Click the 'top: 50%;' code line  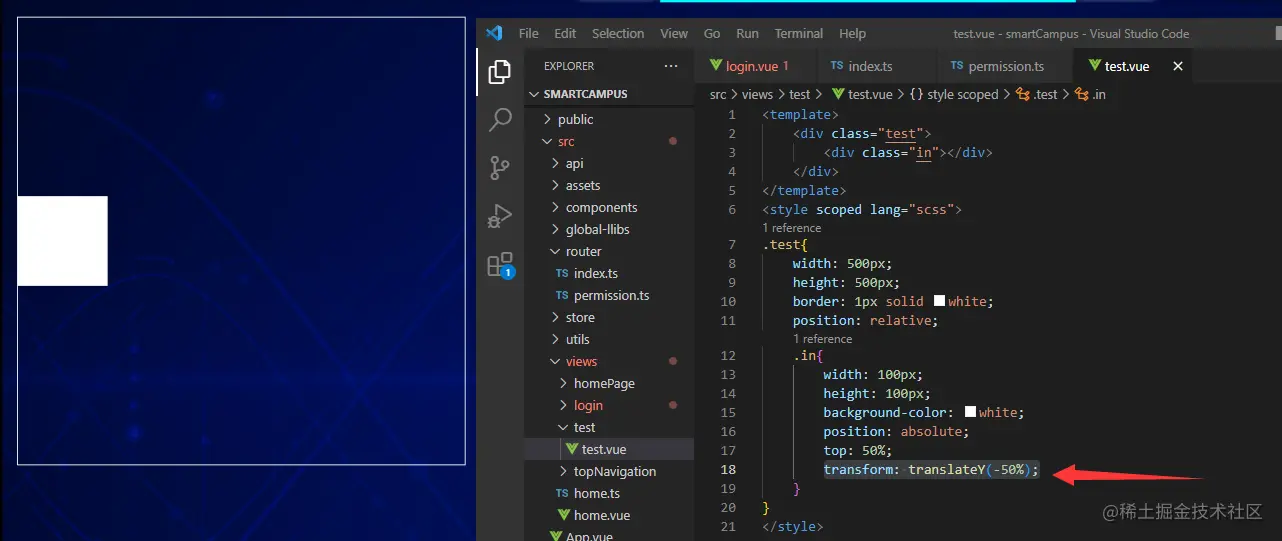tap(859, 450)
